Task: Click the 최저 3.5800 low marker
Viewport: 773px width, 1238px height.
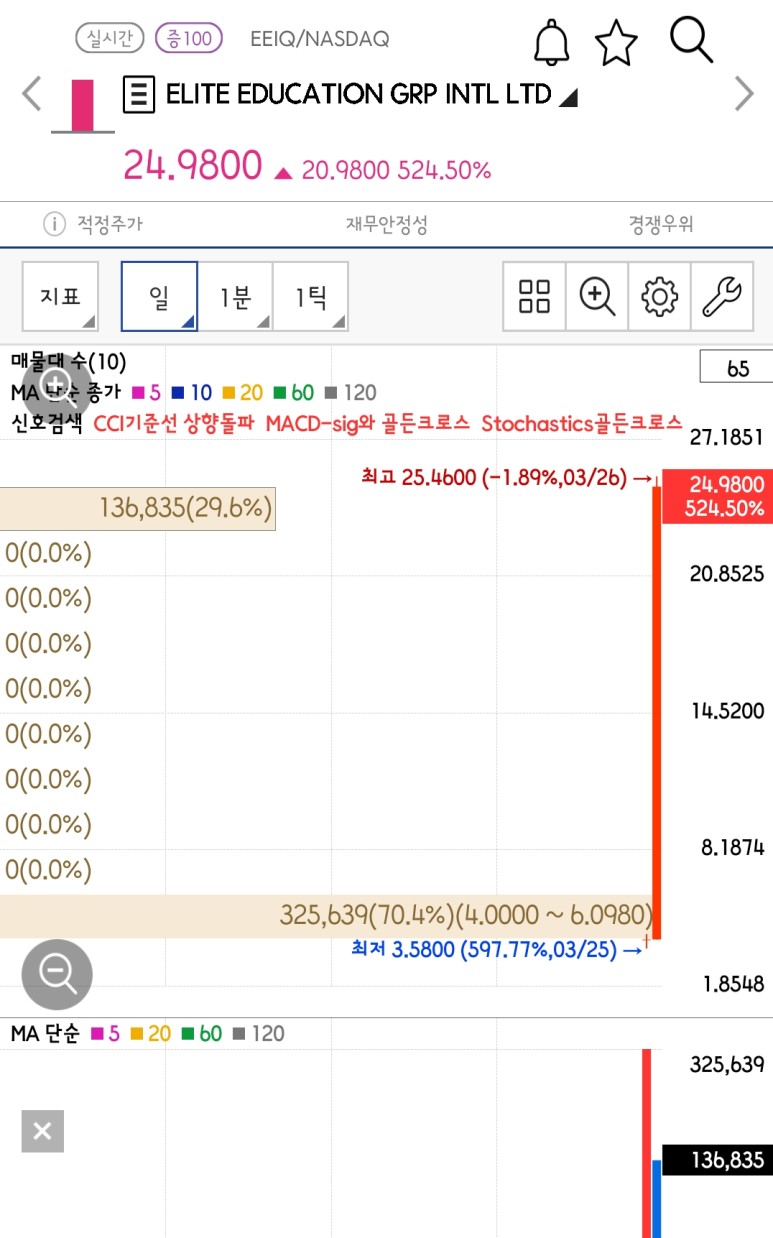Action: pos(496,949)
